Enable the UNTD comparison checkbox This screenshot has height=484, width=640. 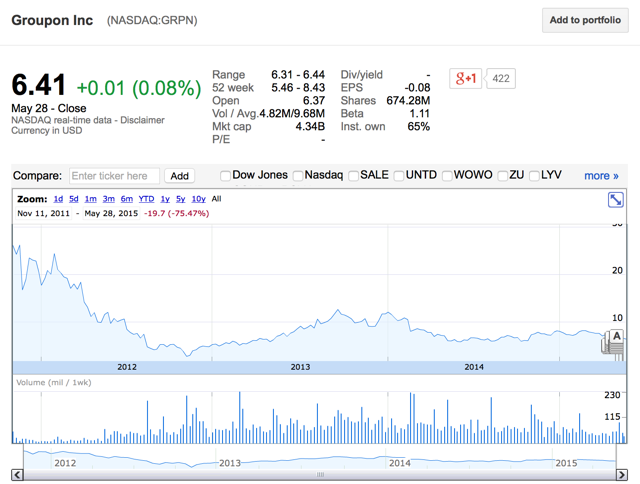(399, 176)
